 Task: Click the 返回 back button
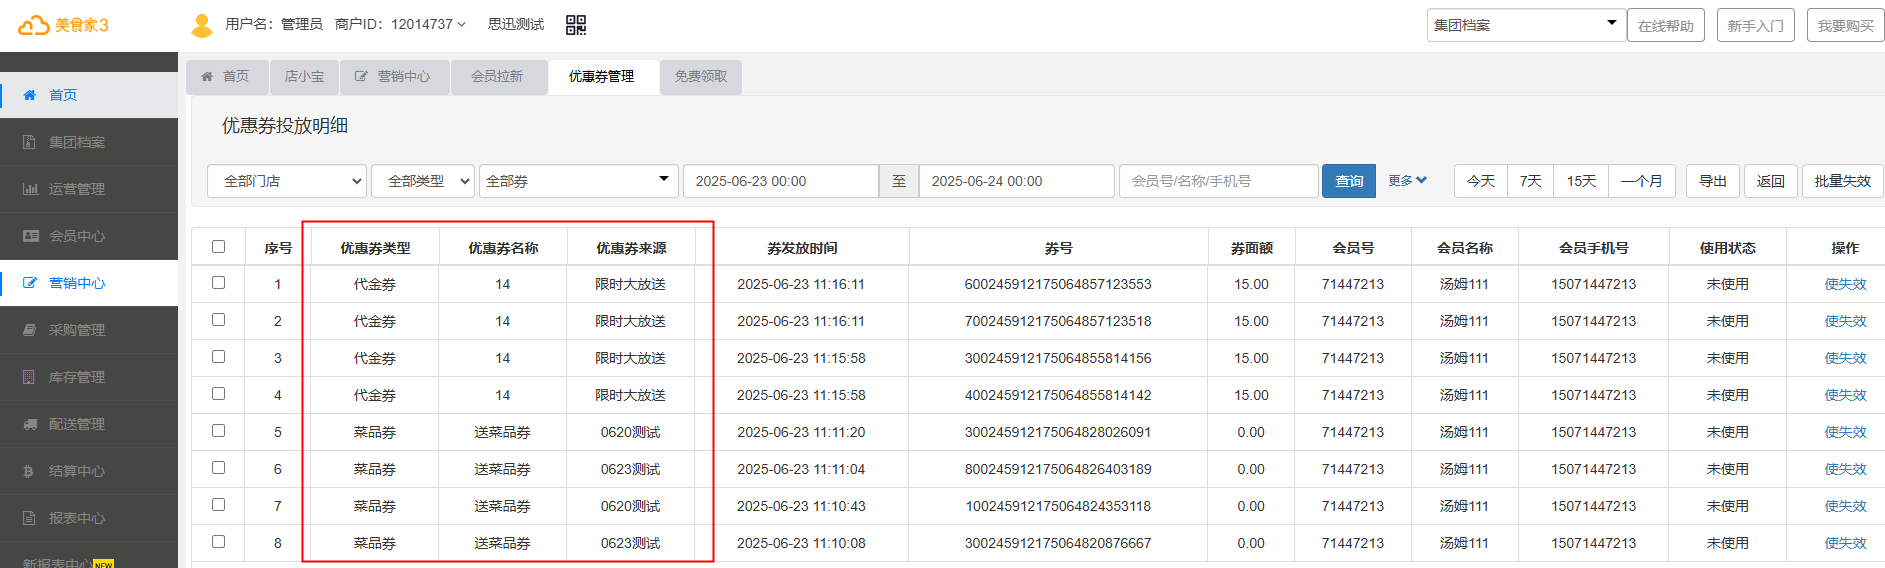pos(1771,181)
